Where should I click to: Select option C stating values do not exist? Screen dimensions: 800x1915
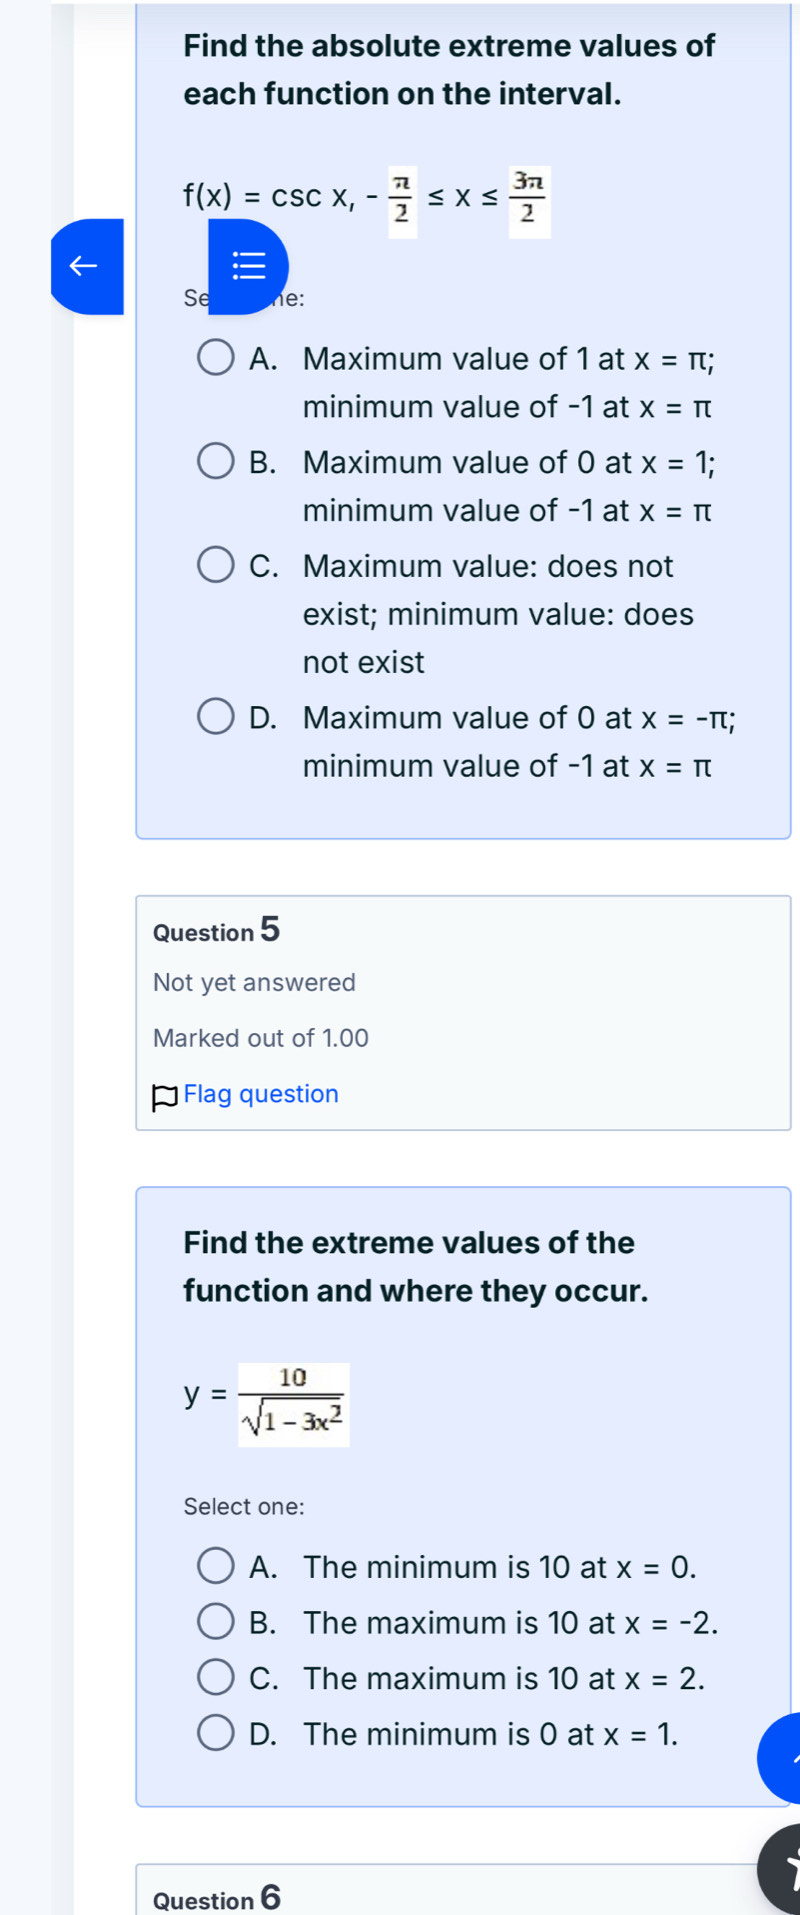coord(215,565)
